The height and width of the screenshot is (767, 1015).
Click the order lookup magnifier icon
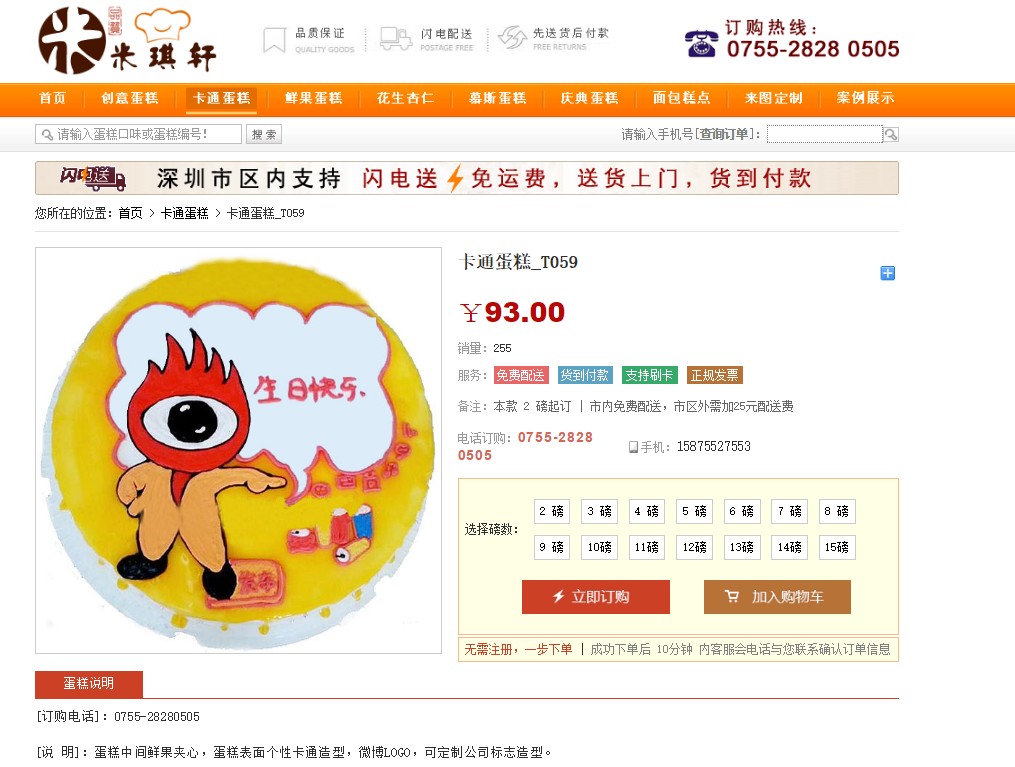pos(891,134)
